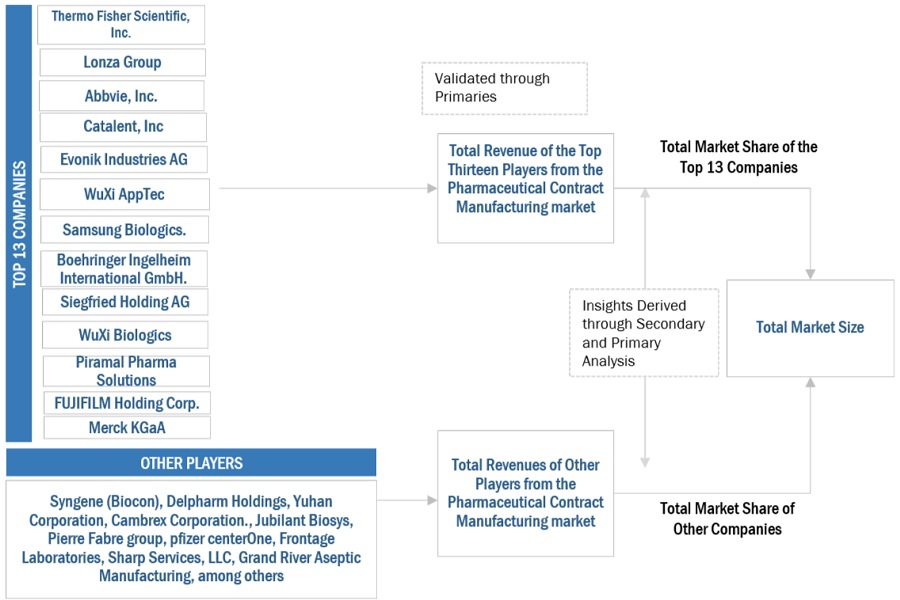The width and height of the screenshot is (900, 600).
Task: Select the Total Market Size box
Action: pos(810,328)
